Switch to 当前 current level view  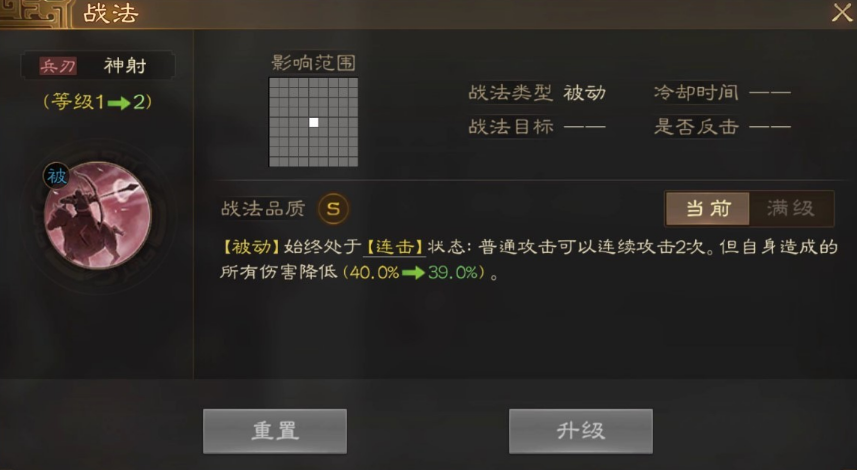[708, 208]
